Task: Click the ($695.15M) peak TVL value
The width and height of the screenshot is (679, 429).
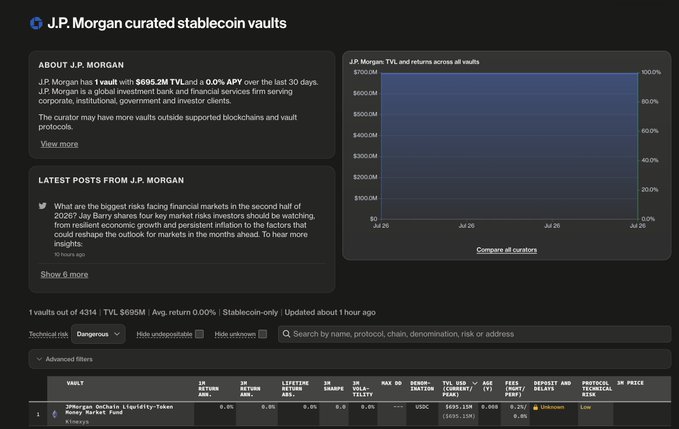Action: tap(459, 416)
